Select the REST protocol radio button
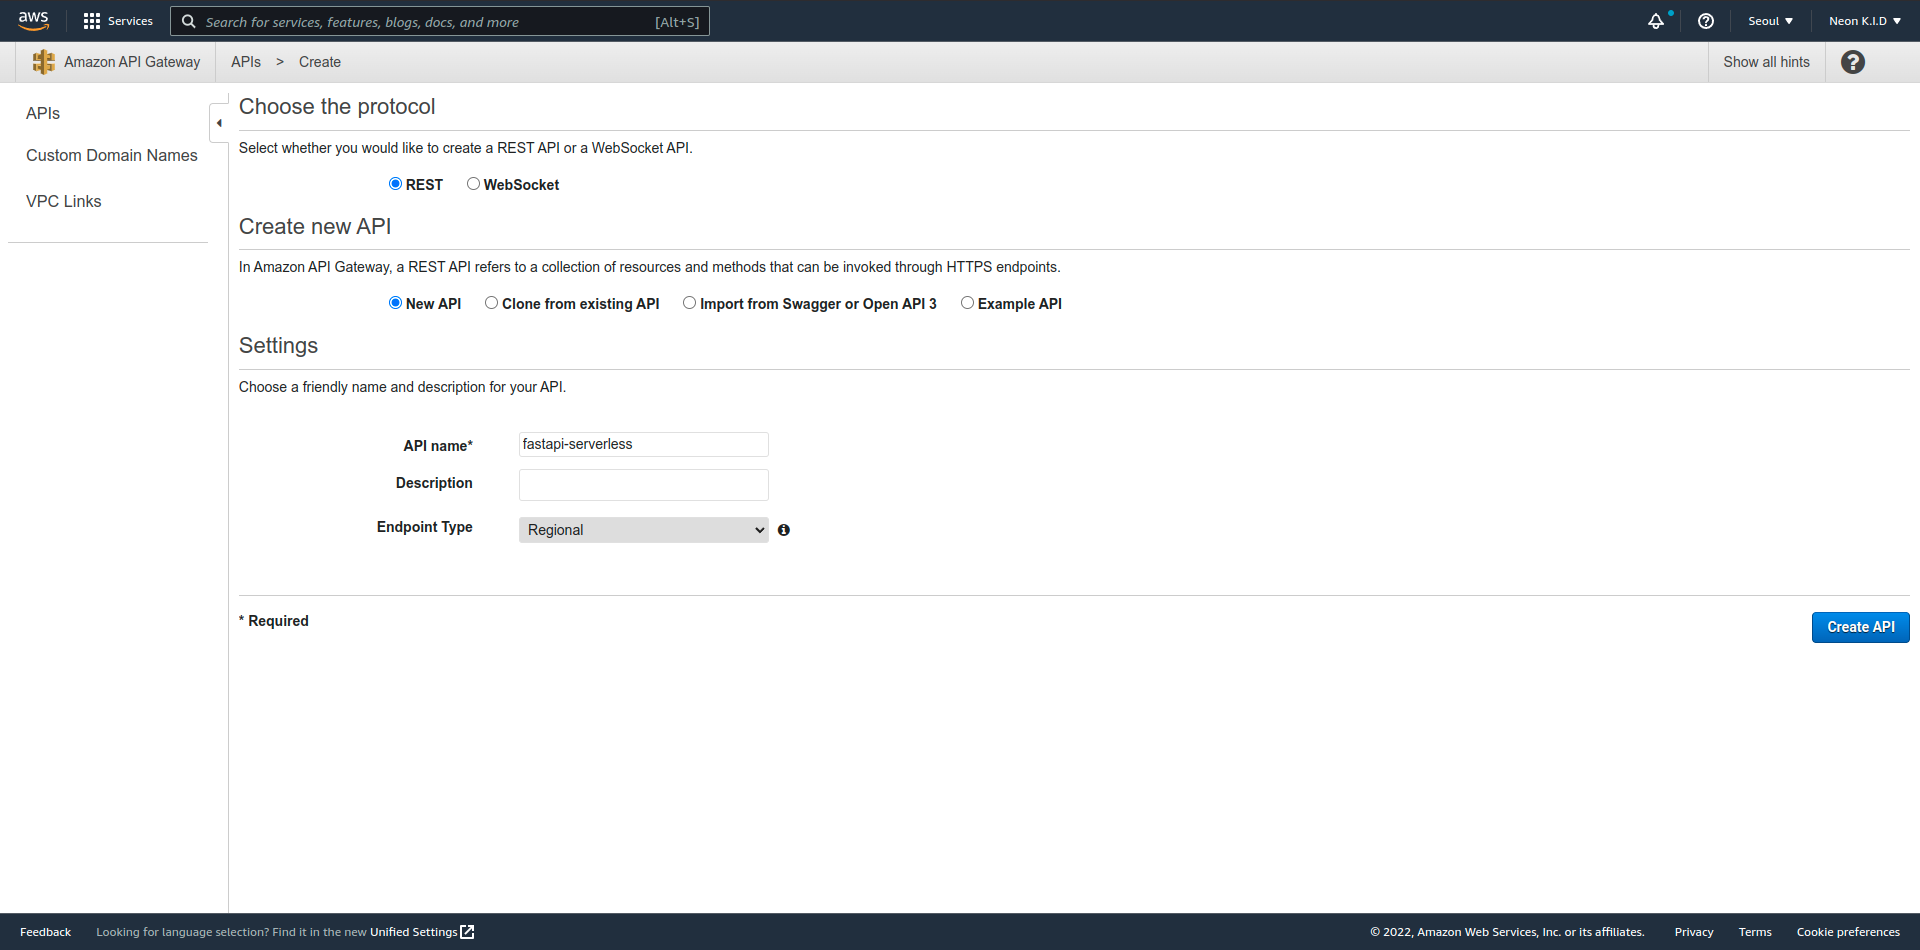The height and width of the screenshot is (950, 1920). [395, 184]
